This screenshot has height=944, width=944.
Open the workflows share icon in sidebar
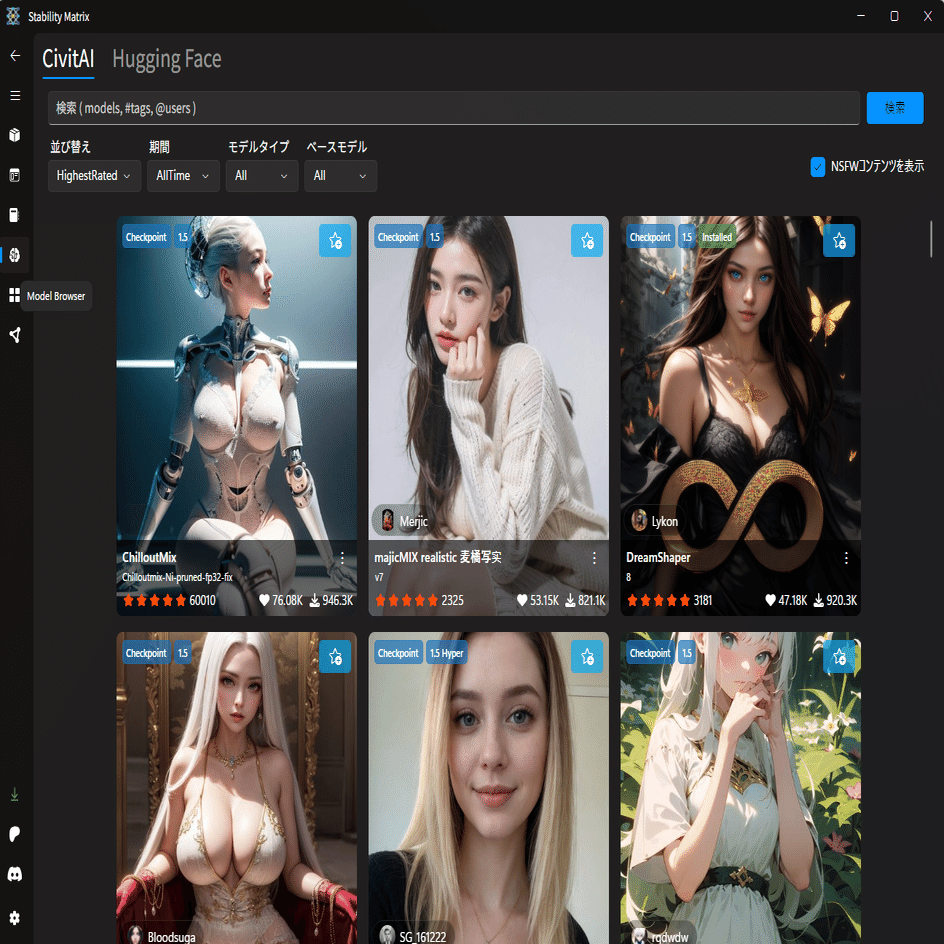coord(15,335)
